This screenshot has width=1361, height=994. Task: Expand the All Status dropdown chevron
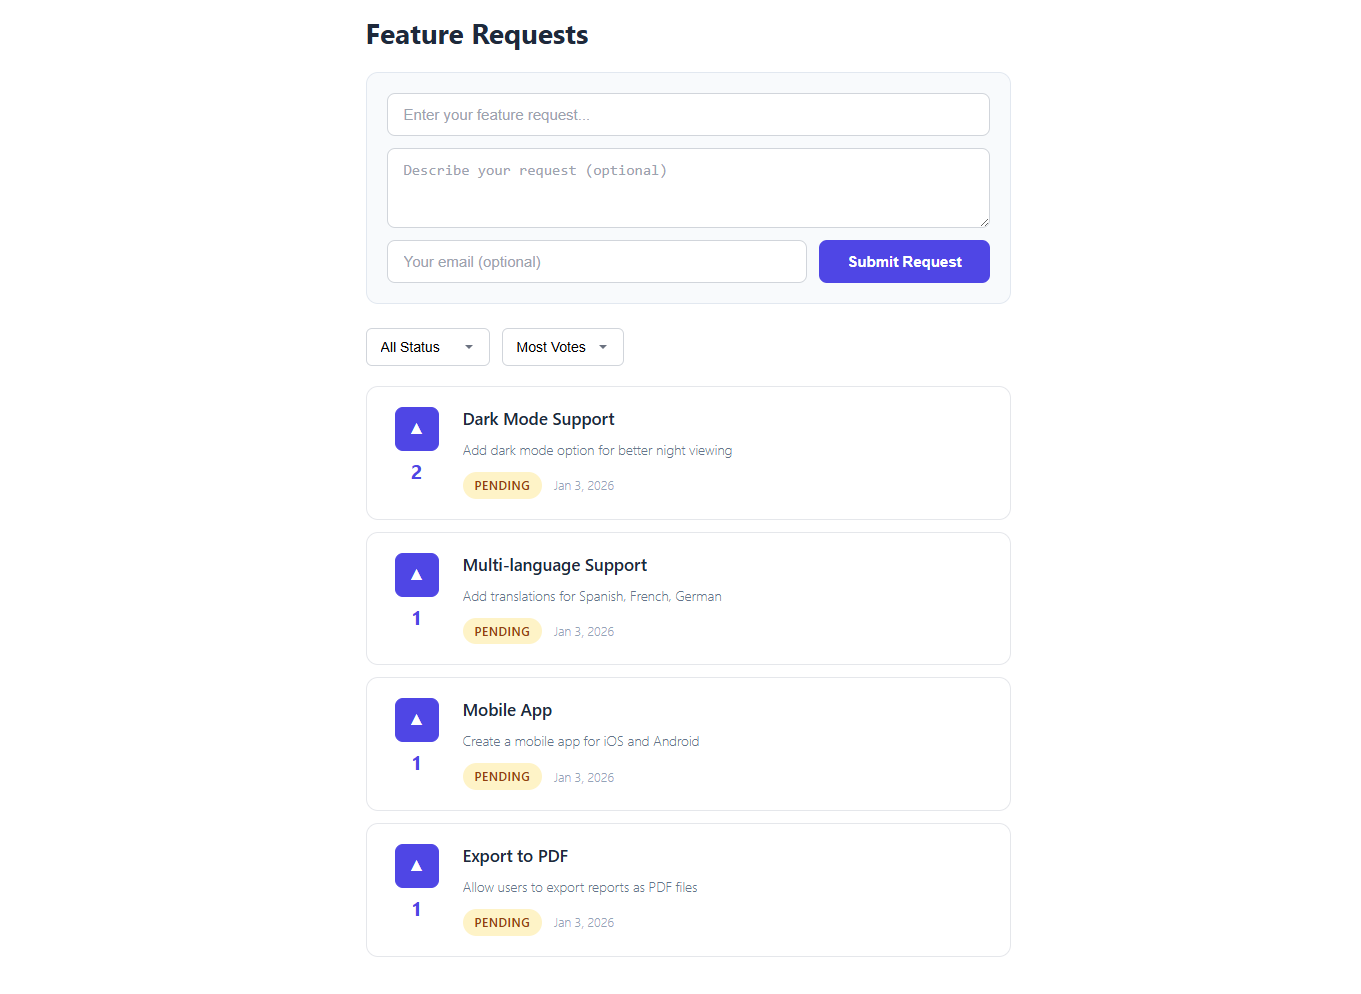[x=468, y=347]
